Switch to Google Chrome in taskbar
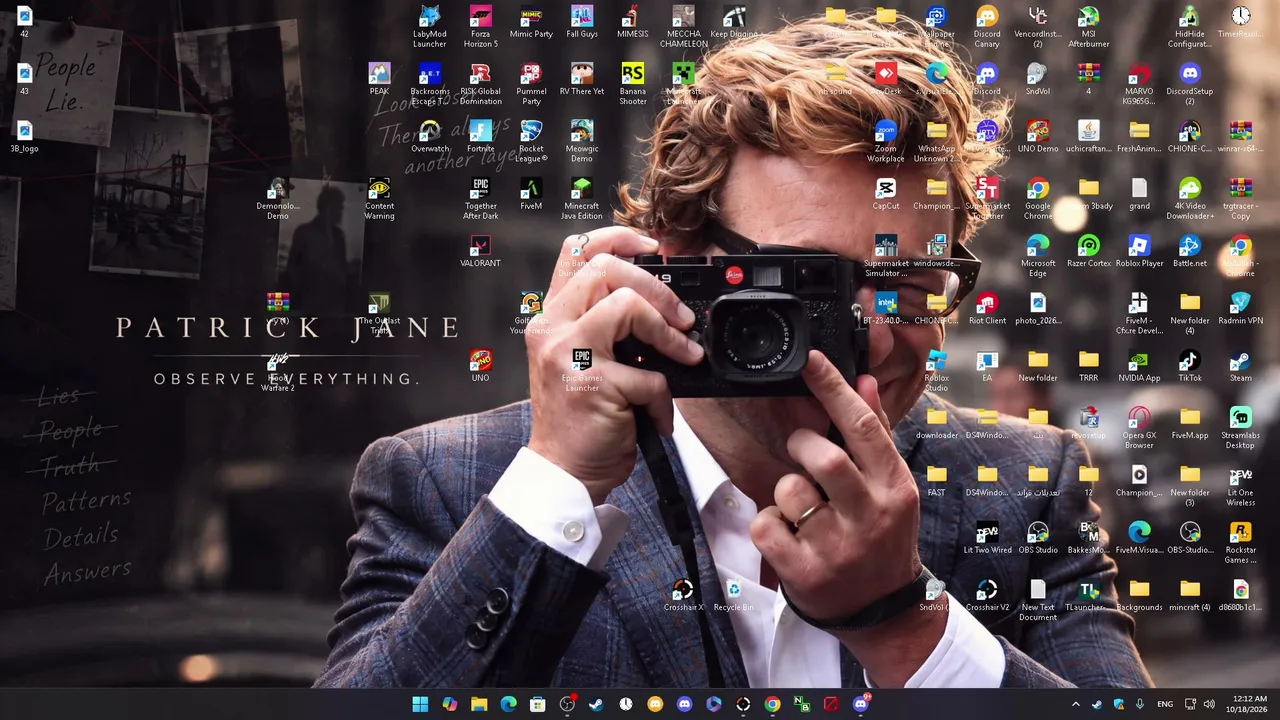The height and width of the screenshot is (720, 1280). tap(772, 704)
